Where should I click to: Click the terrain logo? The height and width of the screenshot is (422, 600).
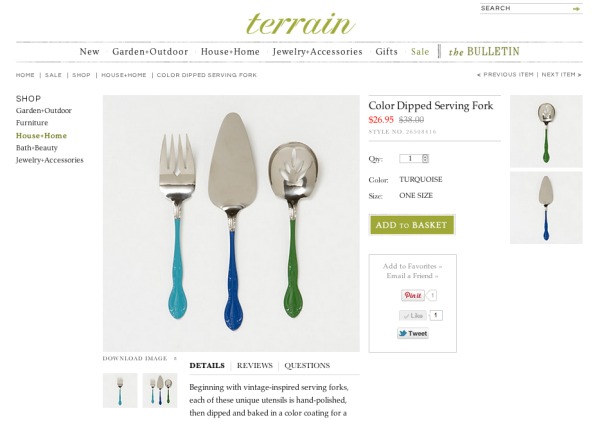tap(300, 23)
